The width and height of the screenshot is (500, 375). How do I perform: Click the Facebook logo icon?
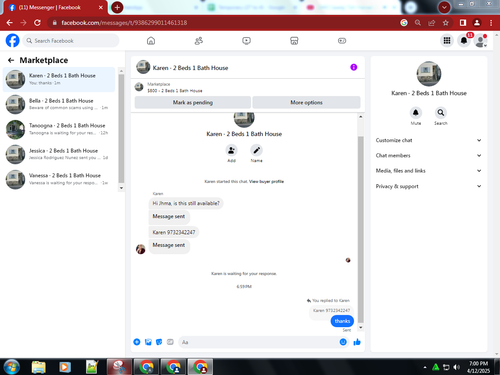[x=13, y=41]
